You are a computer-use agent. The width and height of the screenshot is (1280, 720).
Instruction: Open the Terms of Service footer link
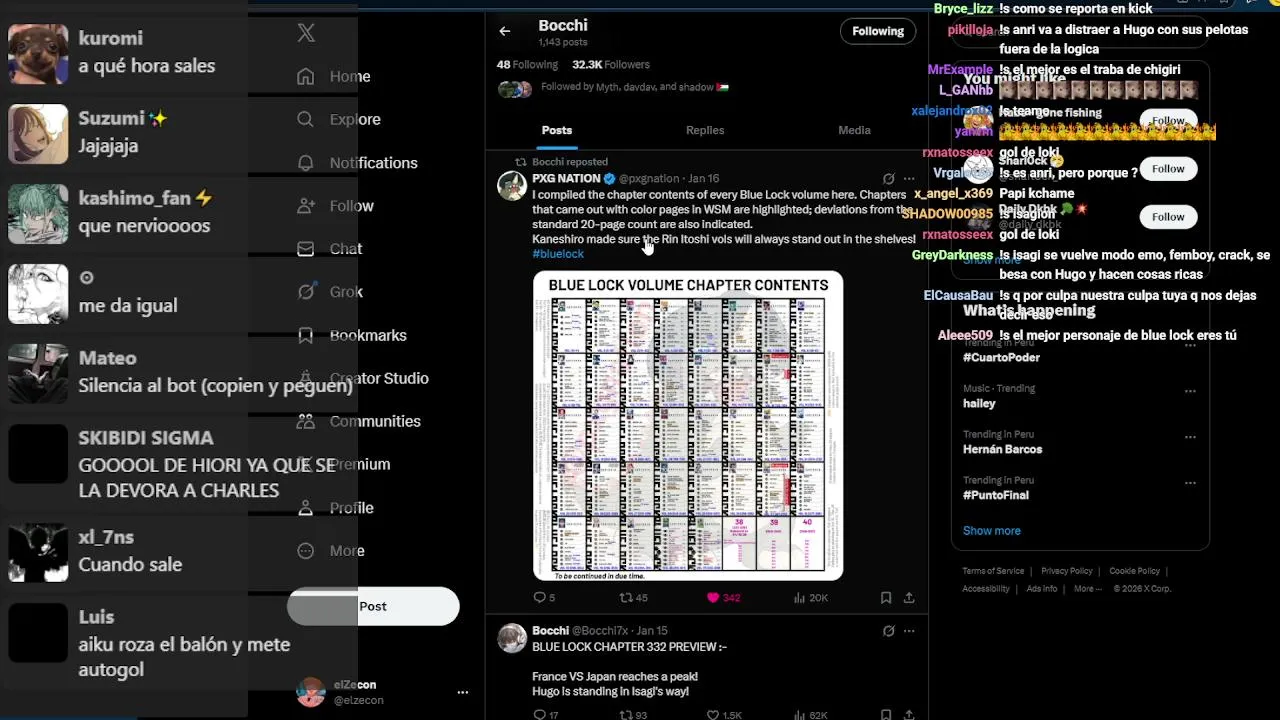click(993, 571)
